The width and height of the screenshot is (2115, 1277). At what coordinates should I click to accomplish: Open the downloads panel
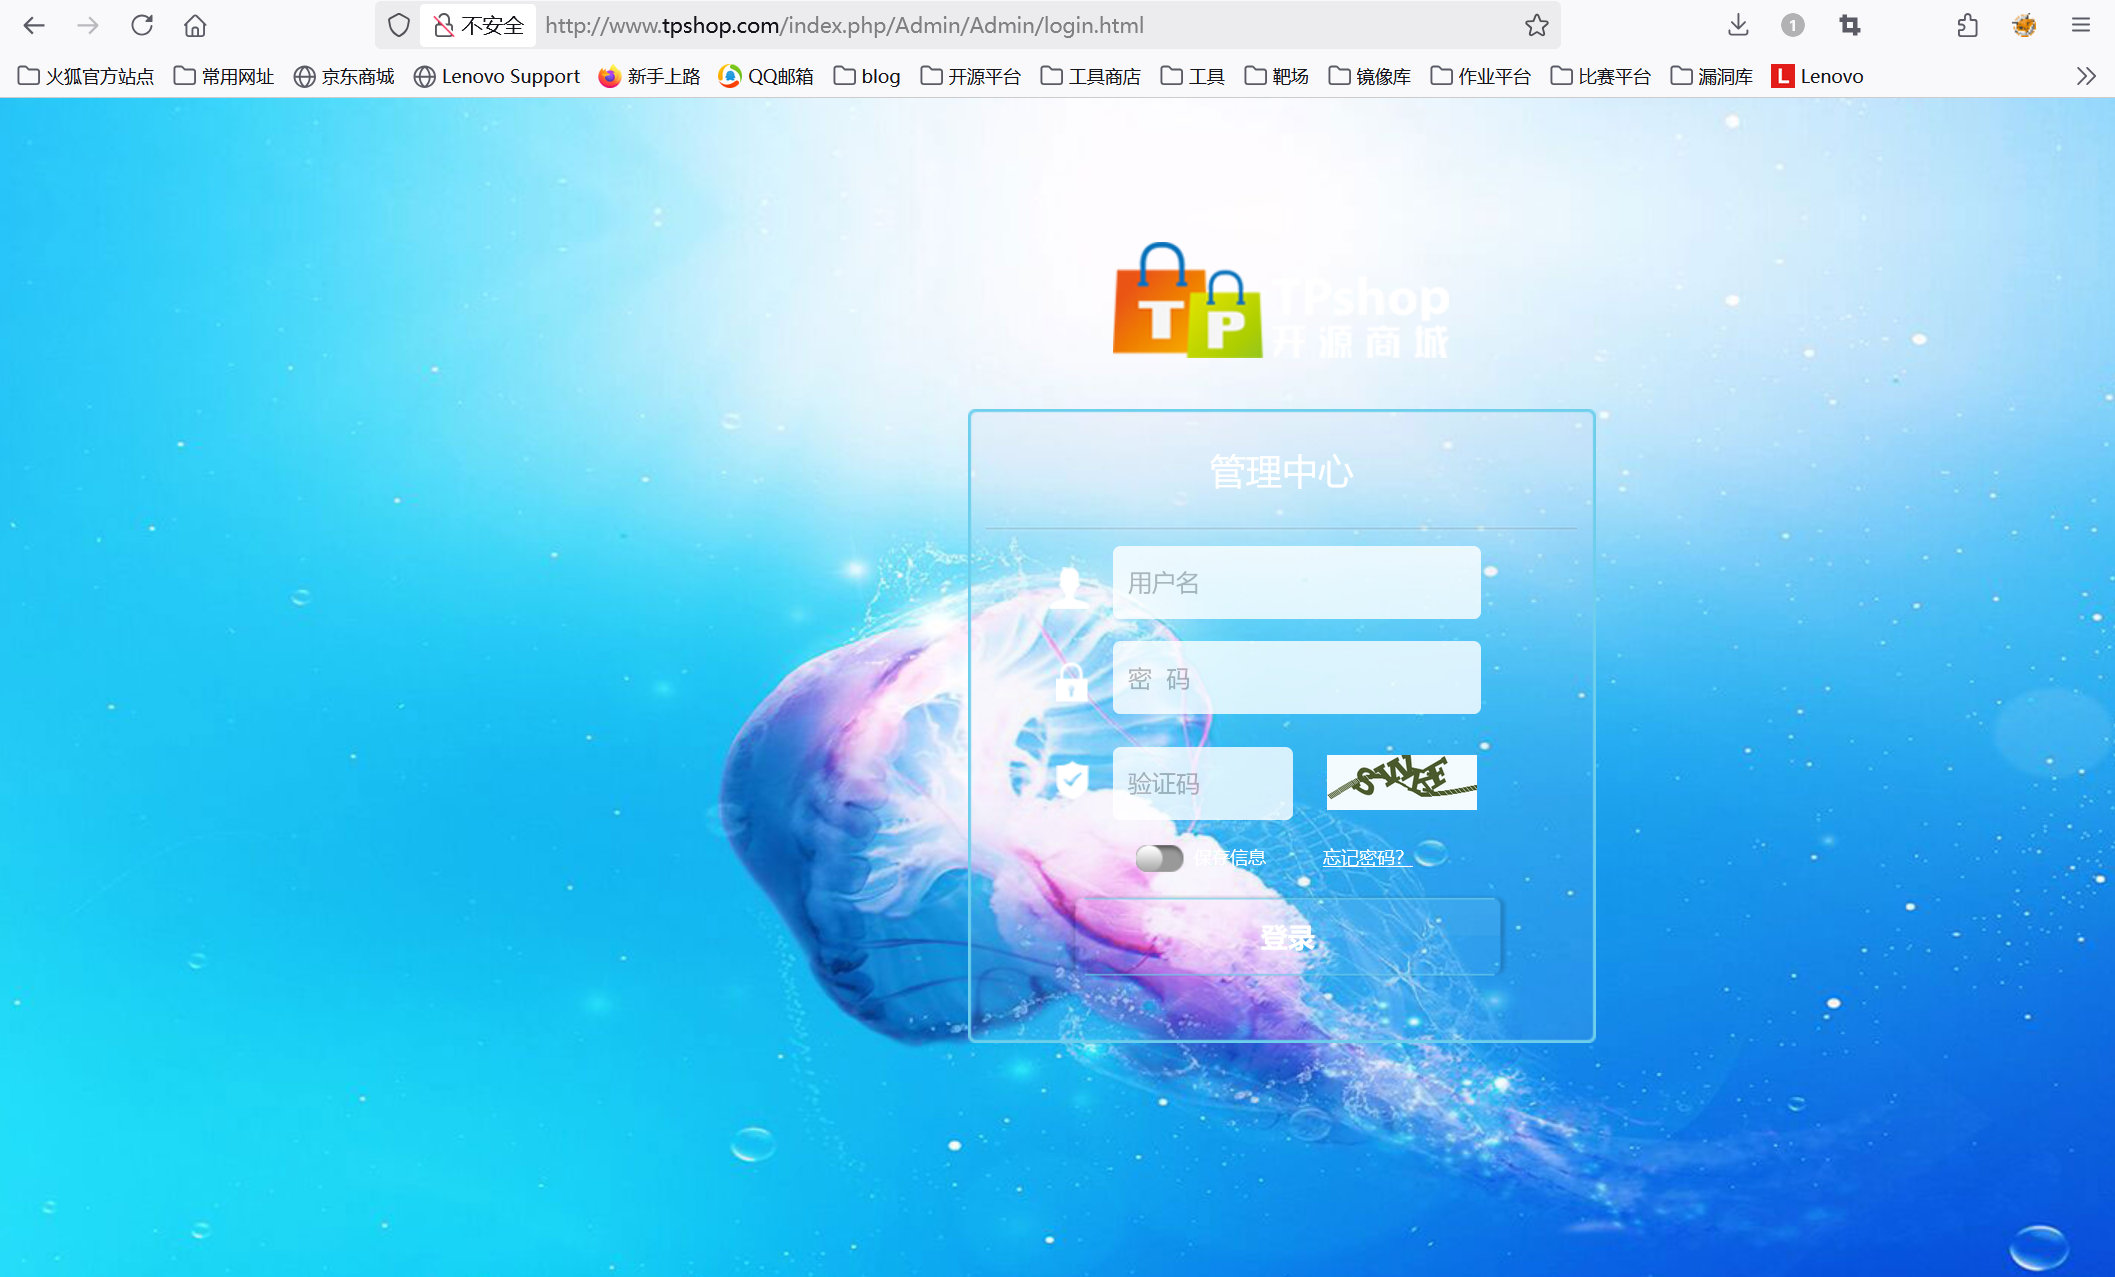1738,25
